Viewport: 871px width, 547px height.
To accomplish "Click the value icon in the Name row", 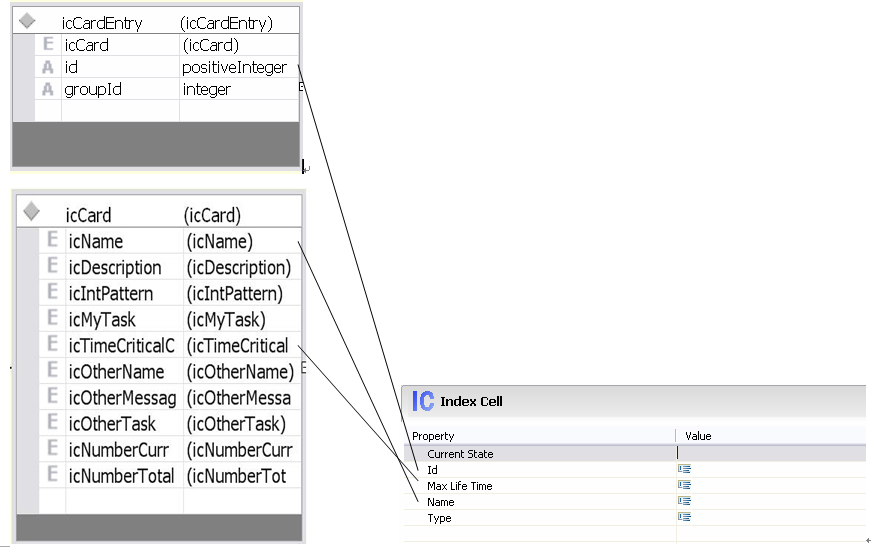I will 684,501.
